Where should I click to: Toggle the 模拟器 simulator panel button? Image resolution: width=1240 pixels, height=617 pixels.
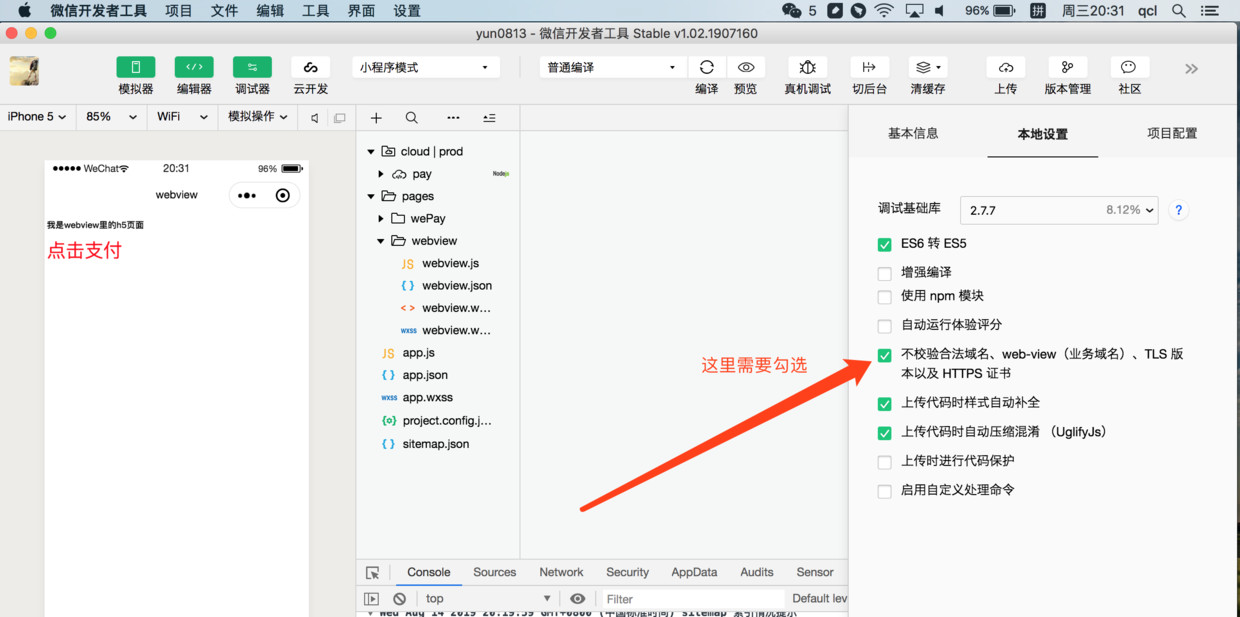tap(136, 67)
